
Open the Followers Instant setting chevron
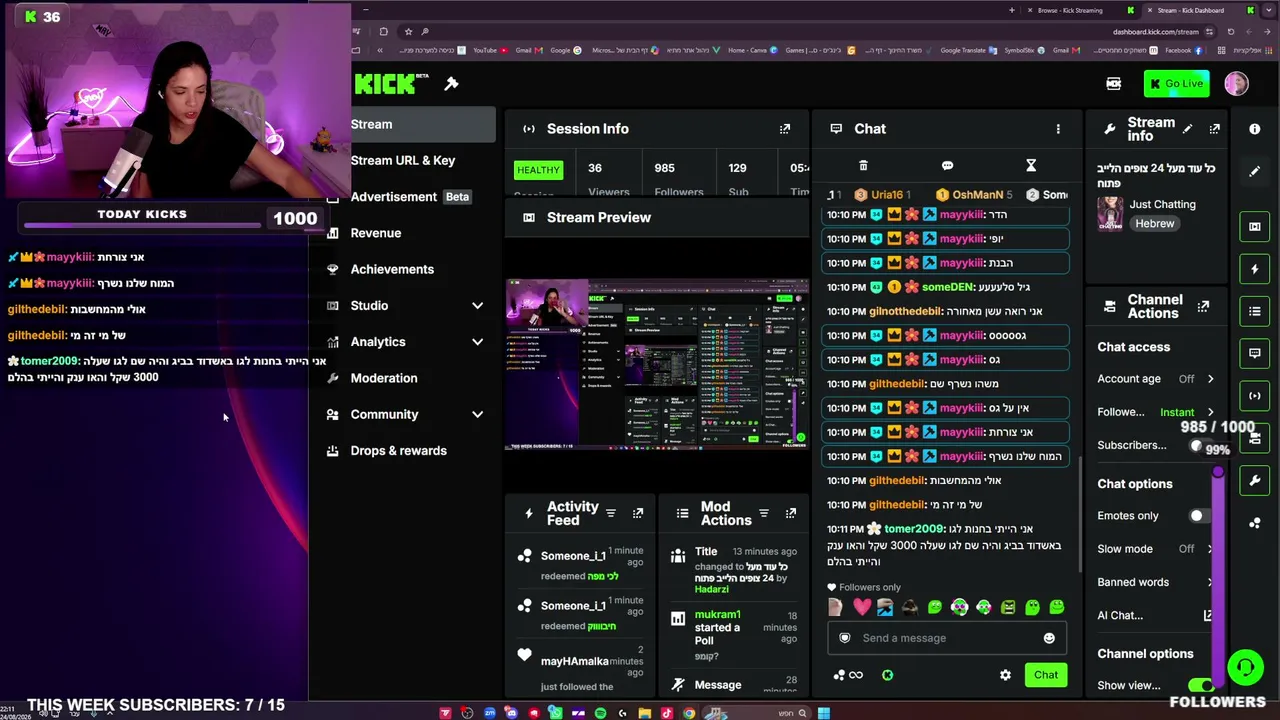[x=1210, y=412]
